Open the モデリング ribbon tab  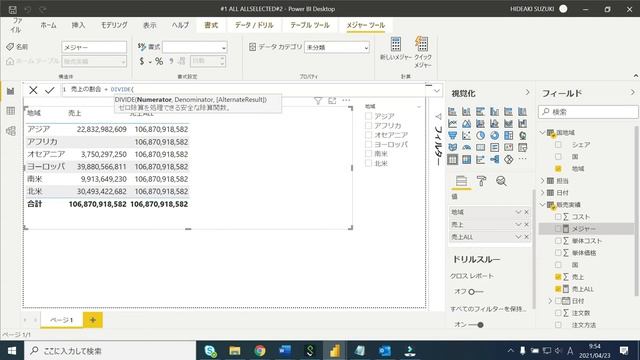click(114, 25)
